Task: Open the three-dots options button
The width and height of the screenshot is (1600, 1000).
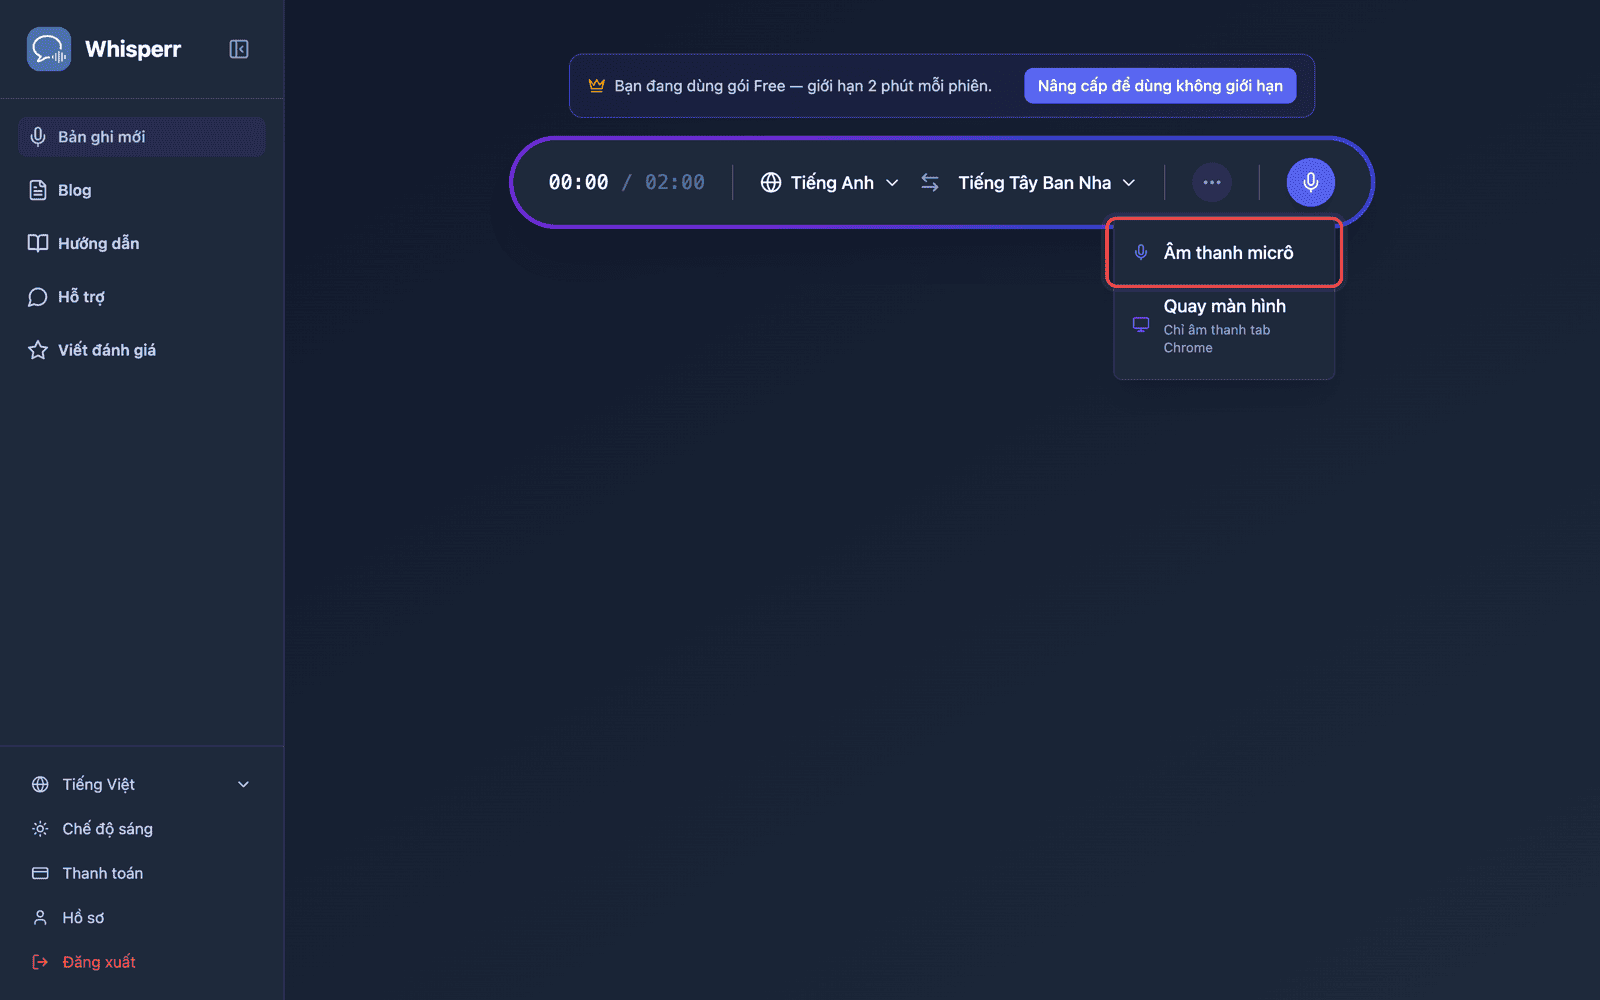Action: pos(1212,183)
